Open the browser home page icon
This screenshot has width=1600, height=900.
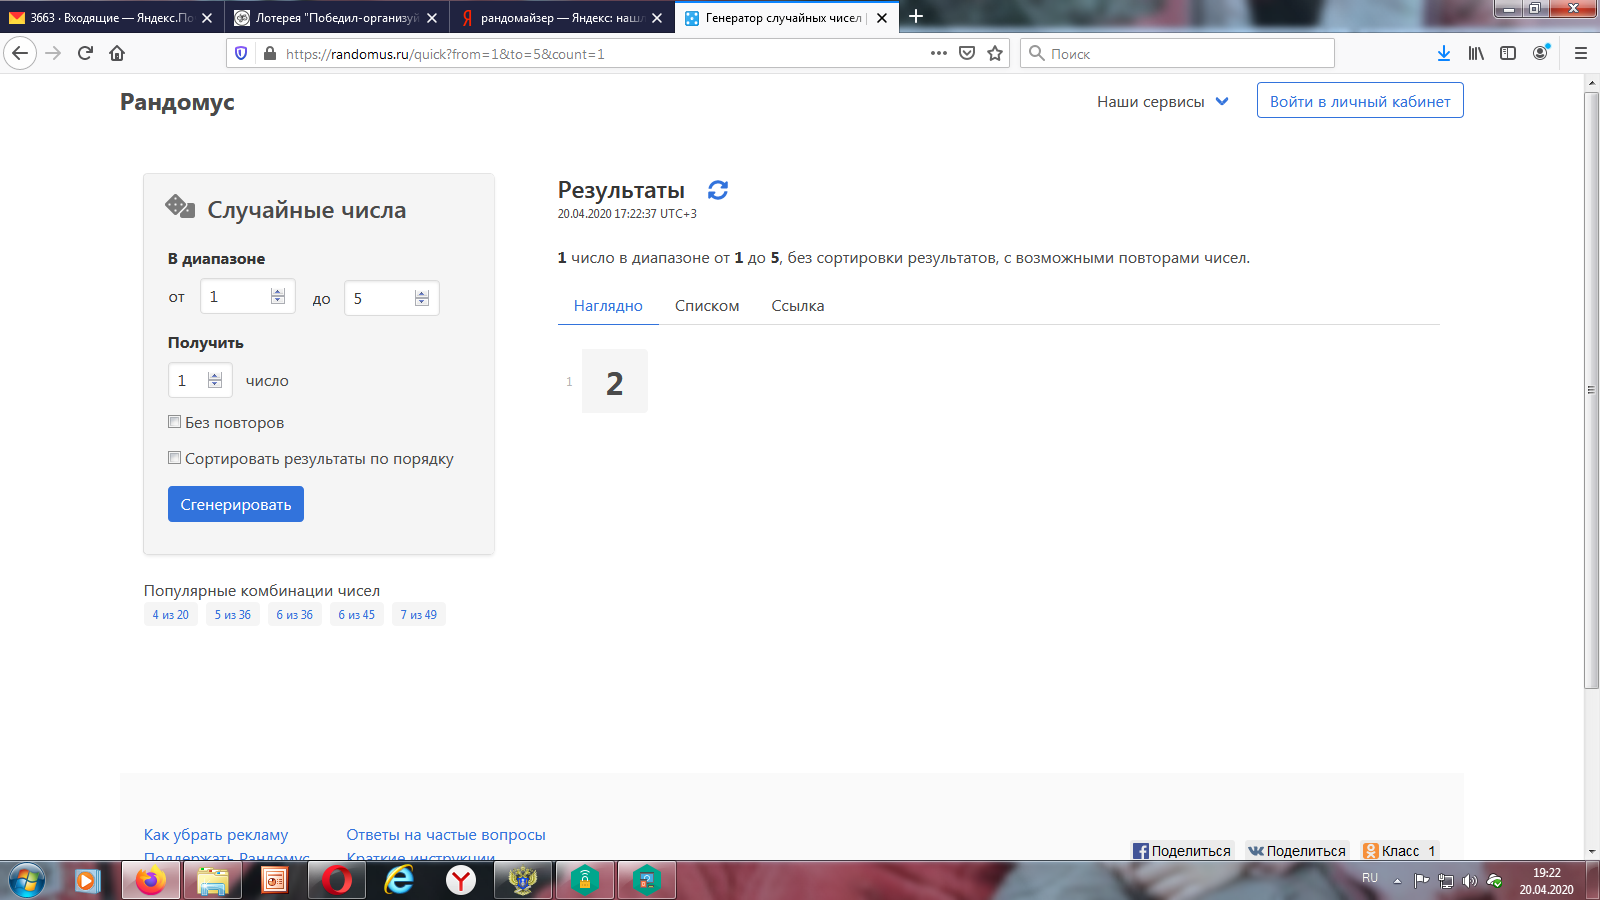[x=117, y=53]
